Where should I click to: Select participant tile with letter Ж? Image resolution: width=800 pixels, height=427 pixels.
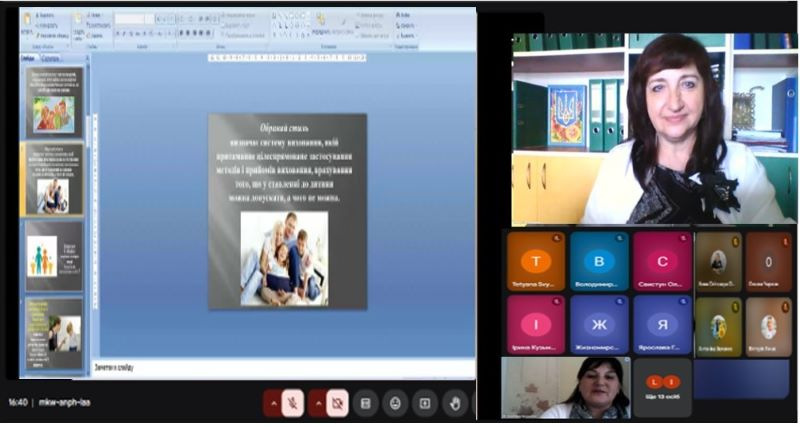pos(599,325)
